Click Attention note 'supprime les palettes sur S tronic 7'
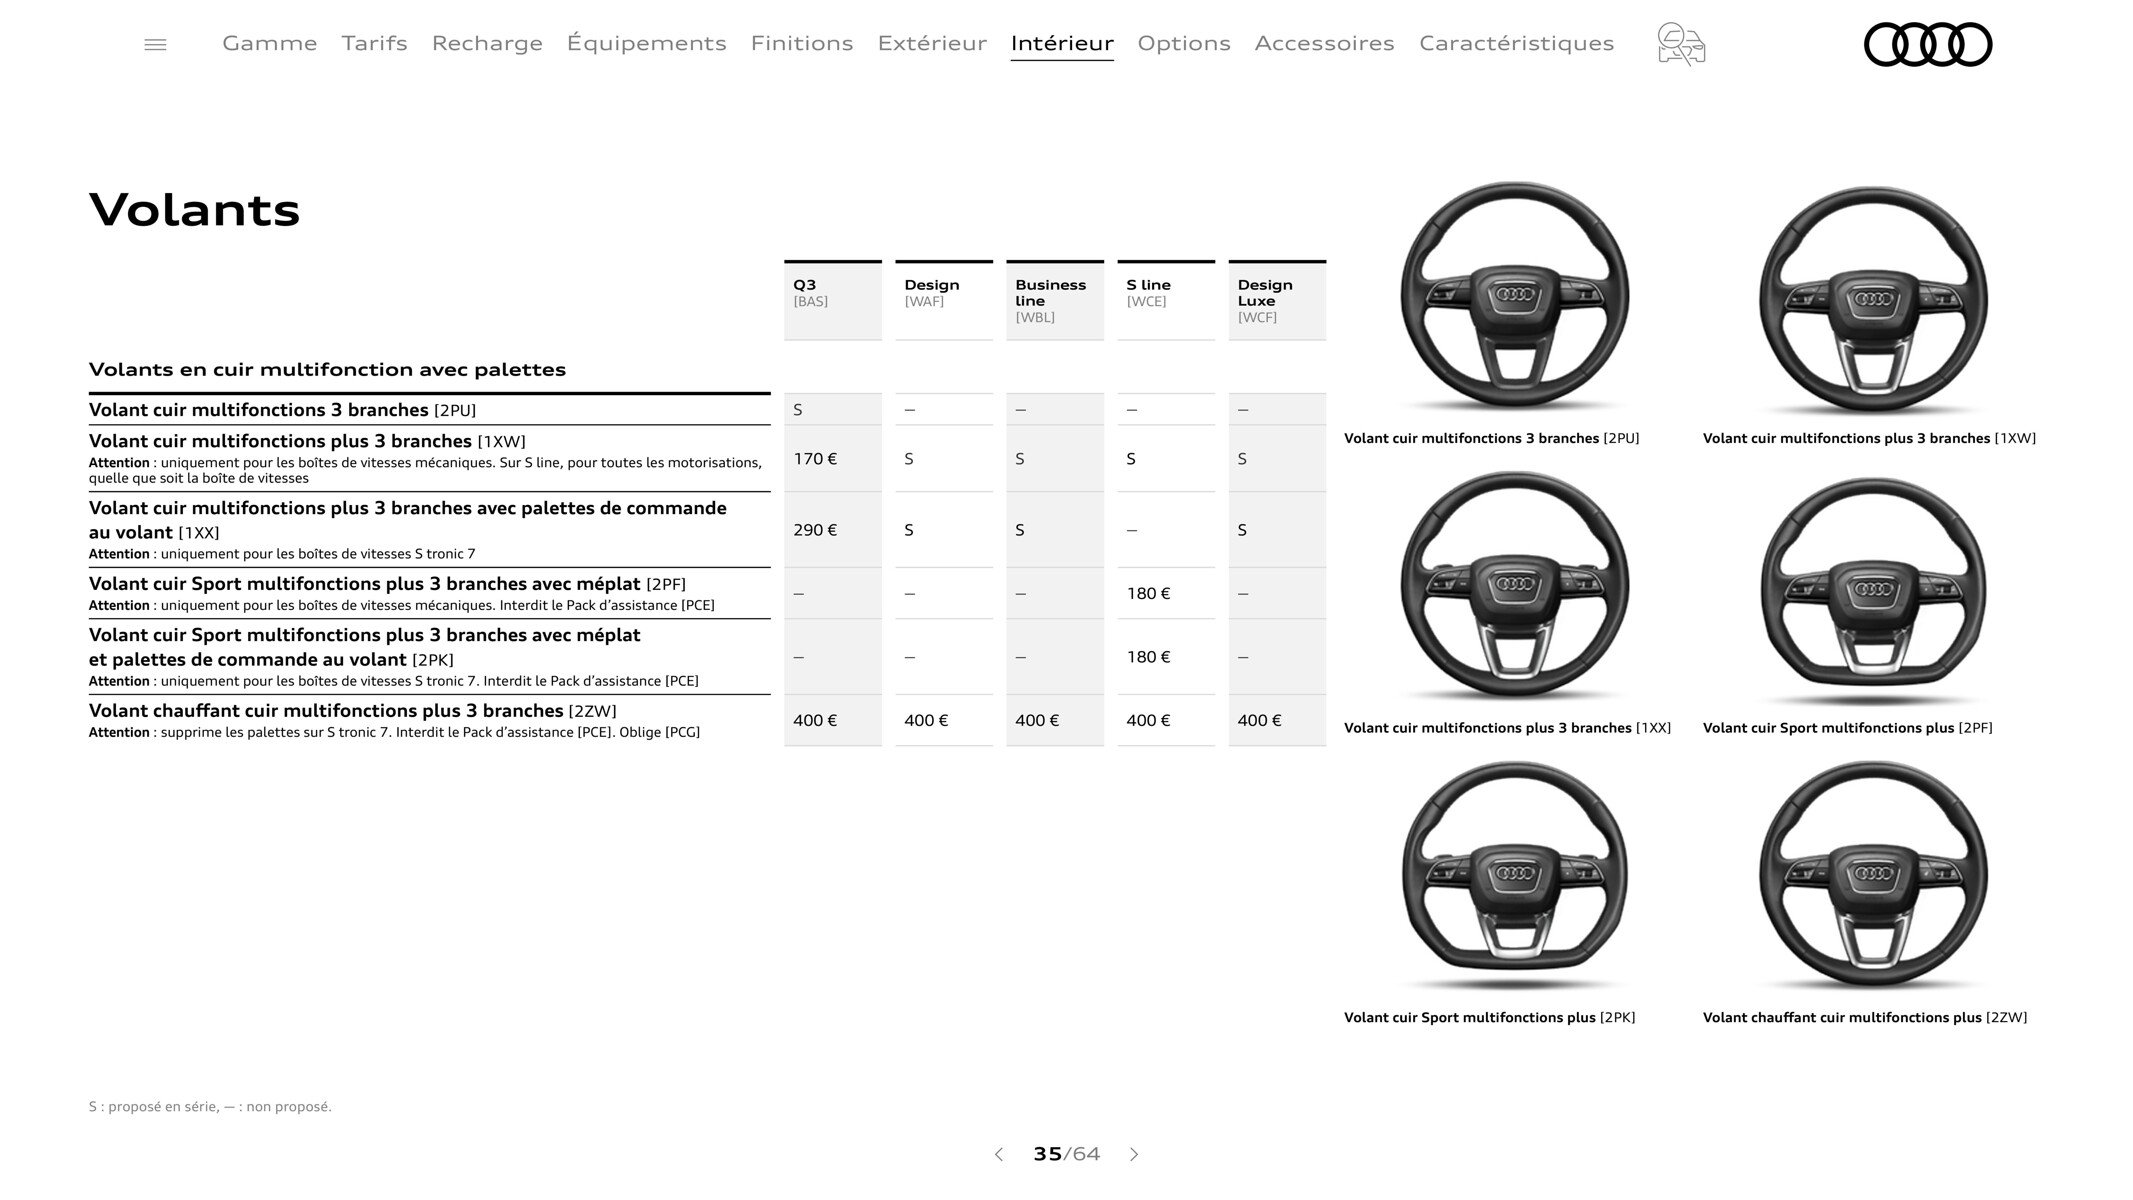This screenshot has width=2133, height=1200. point(394,733)
